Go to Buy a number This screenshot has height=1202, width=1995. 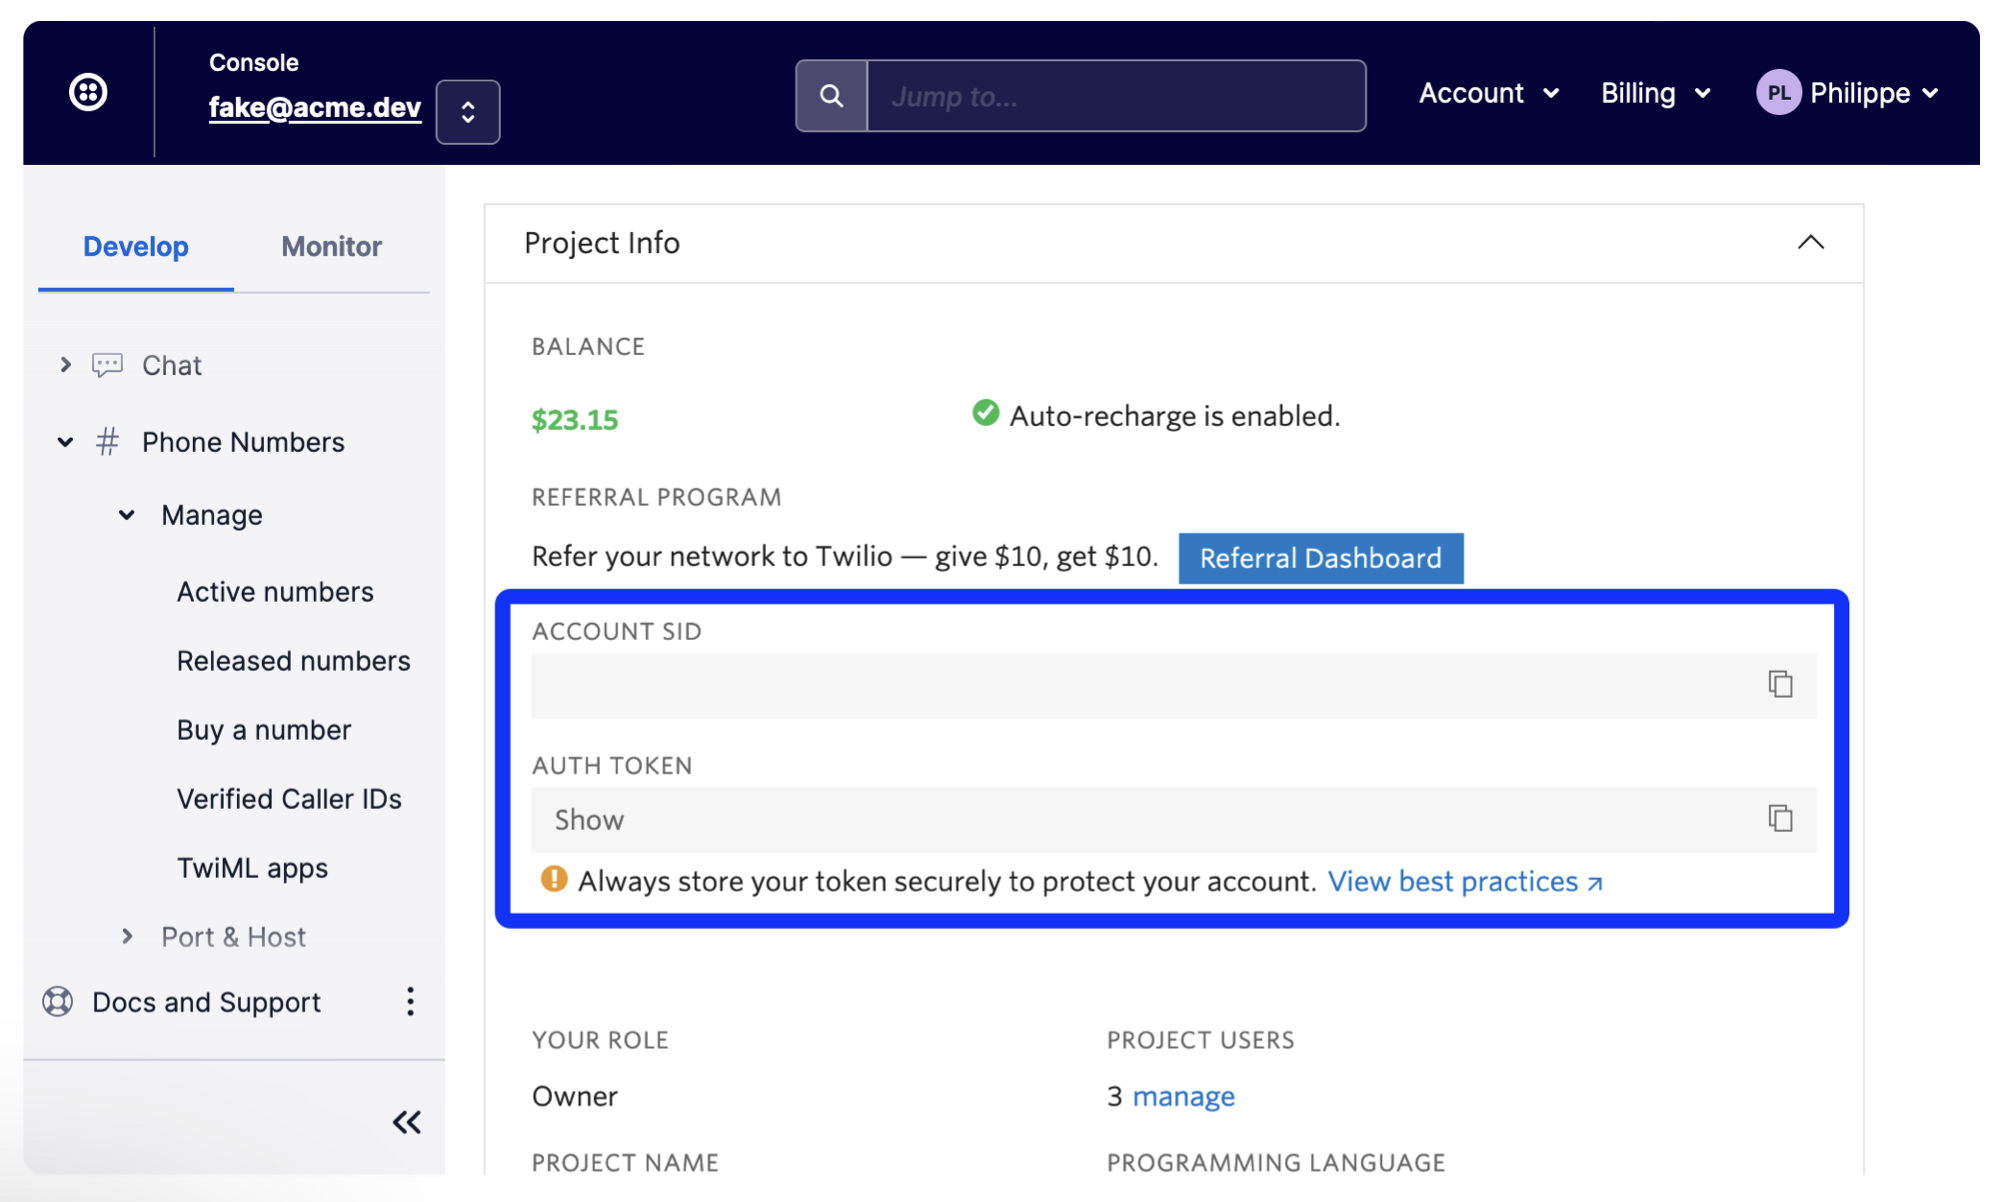(x=264, y=730)
